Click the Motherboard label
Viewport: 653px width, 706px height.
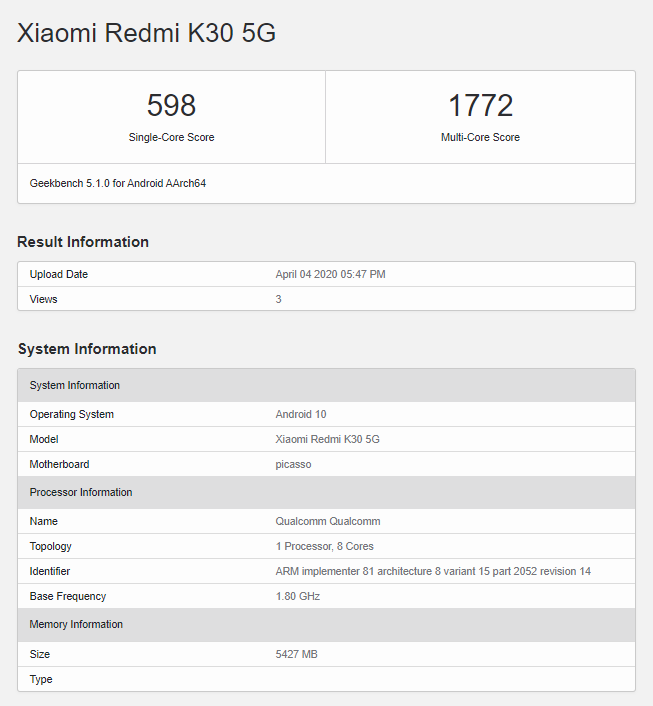59,464
